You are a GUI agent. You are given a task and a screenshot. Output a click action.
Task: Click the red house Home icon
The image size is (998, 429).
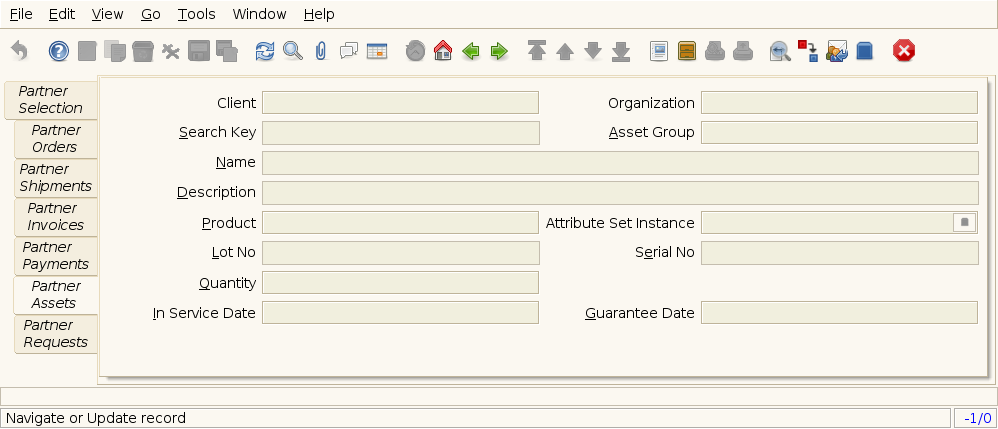click(443, 51)
